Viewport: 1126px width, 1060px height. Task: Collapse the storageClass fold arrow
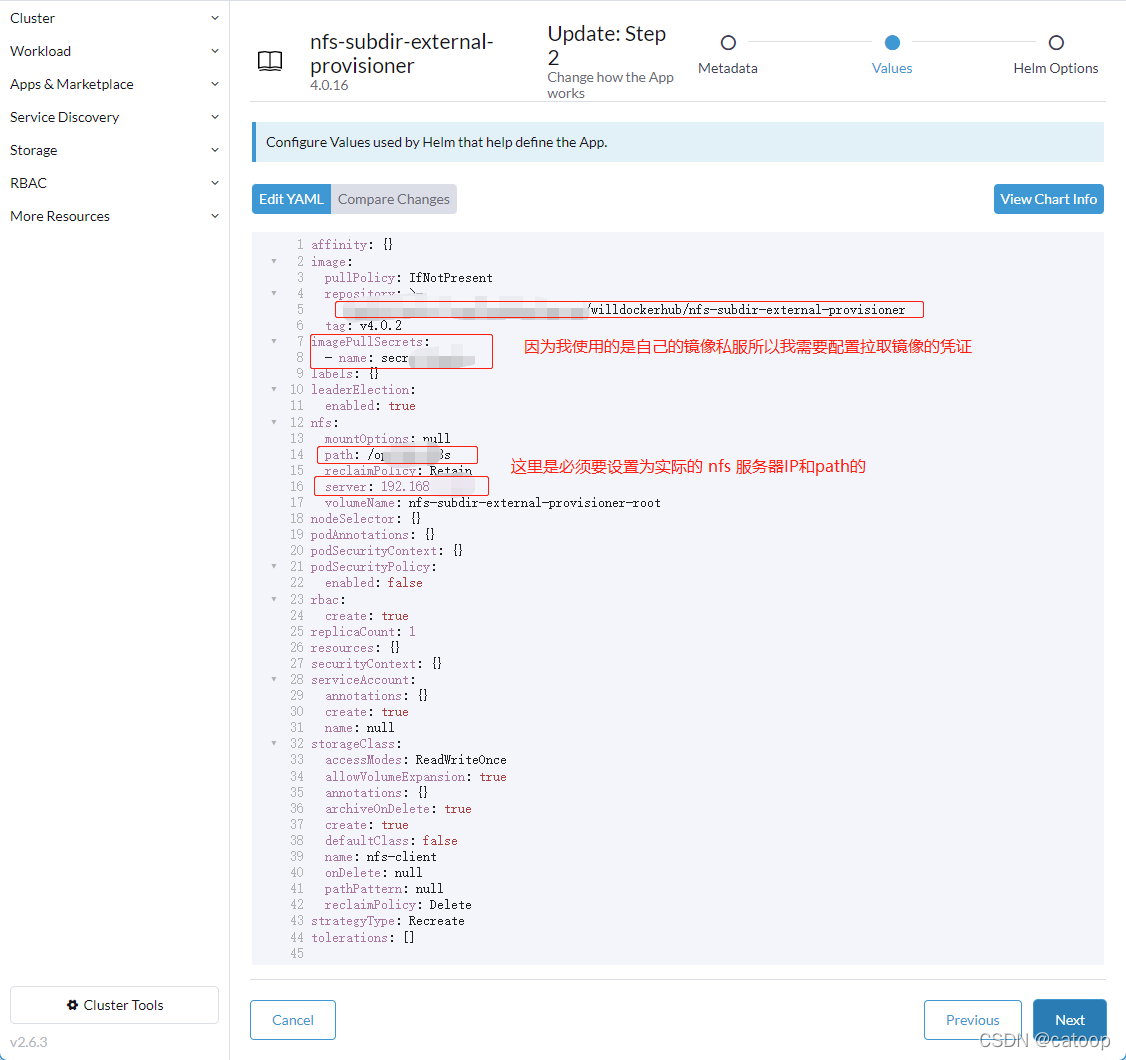[x=274, y=743]
